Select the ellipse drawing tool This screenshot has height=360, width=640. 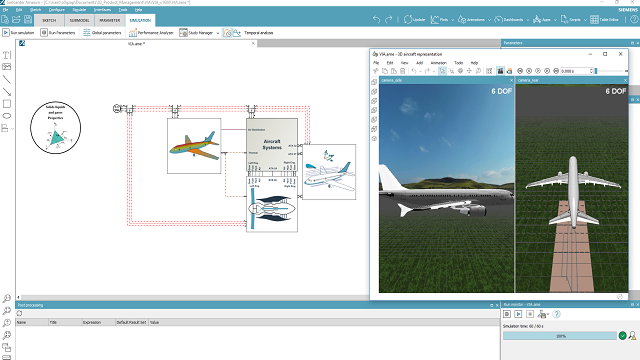(7, 116)
